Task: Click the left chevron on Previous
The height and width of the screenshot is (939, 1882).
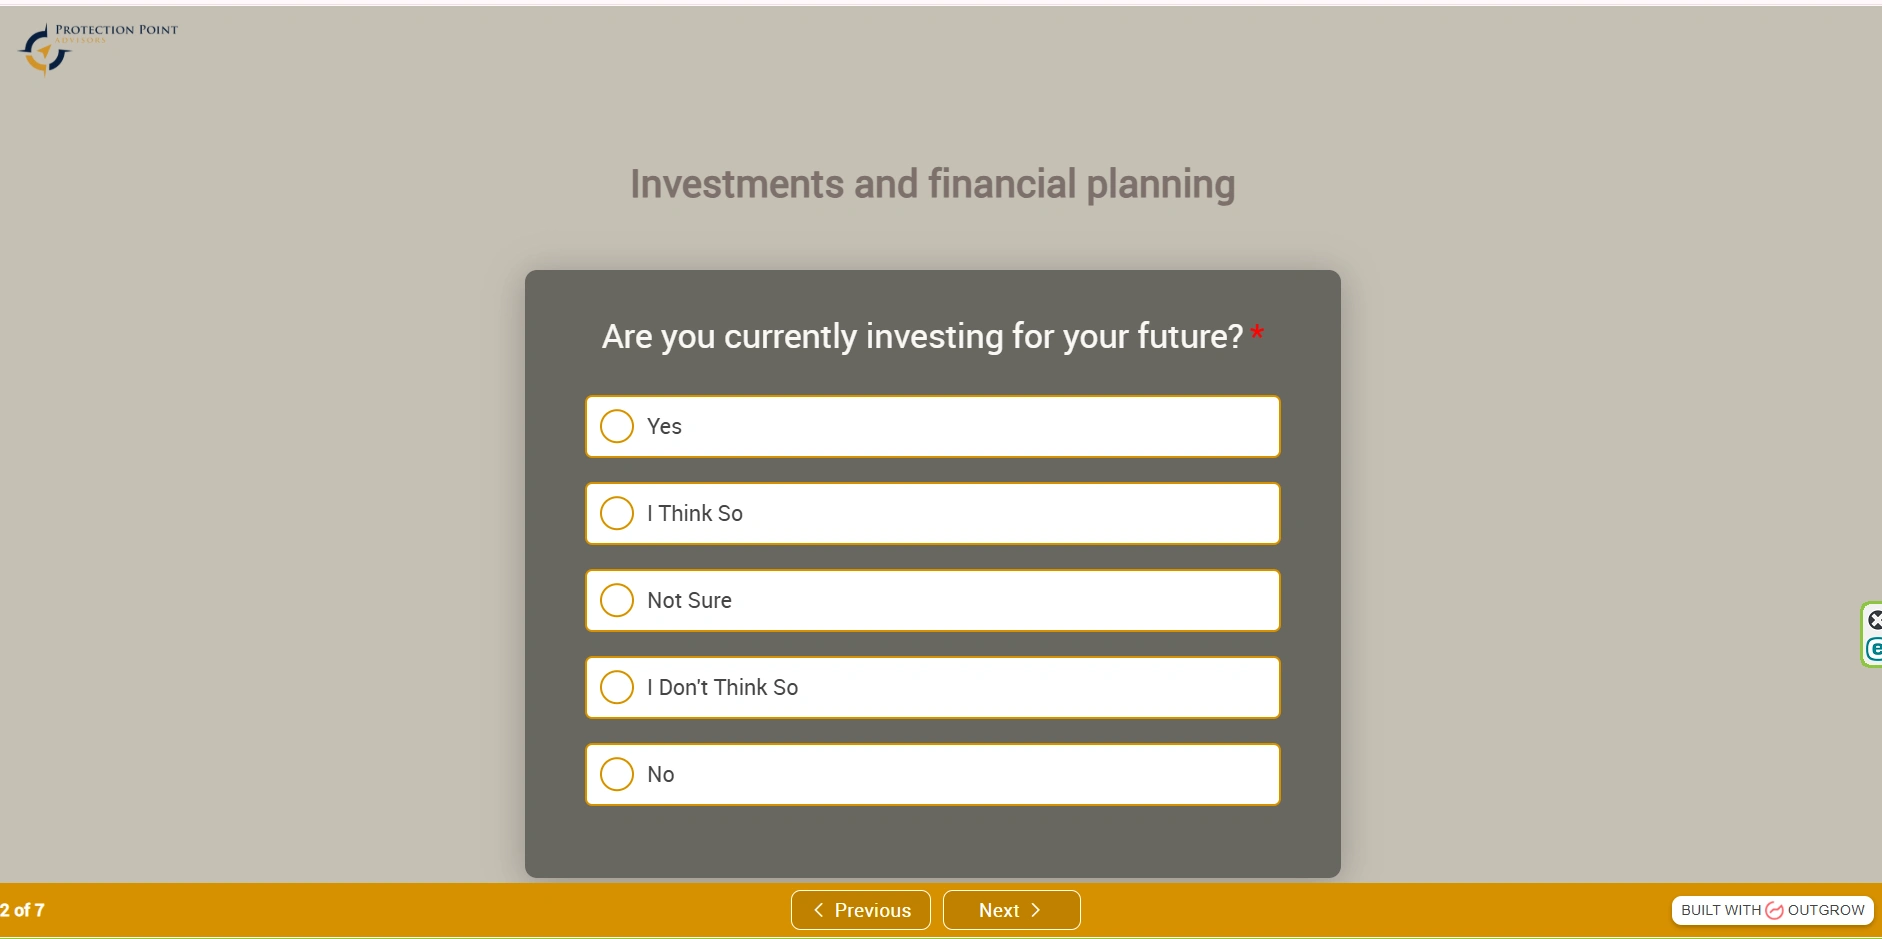Action: [819, 910]
